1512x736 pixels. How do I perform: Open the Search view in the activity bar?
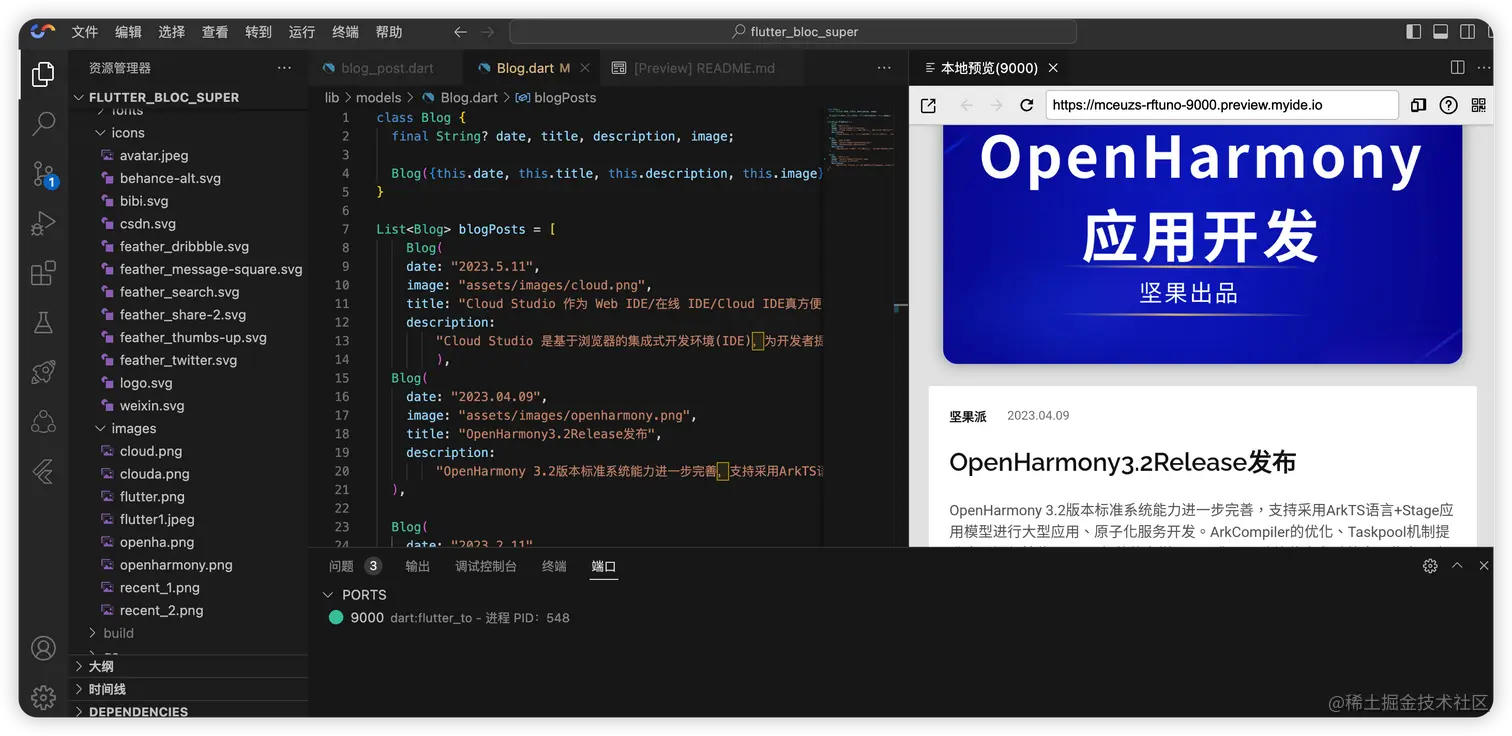click(x=43, y=124)
